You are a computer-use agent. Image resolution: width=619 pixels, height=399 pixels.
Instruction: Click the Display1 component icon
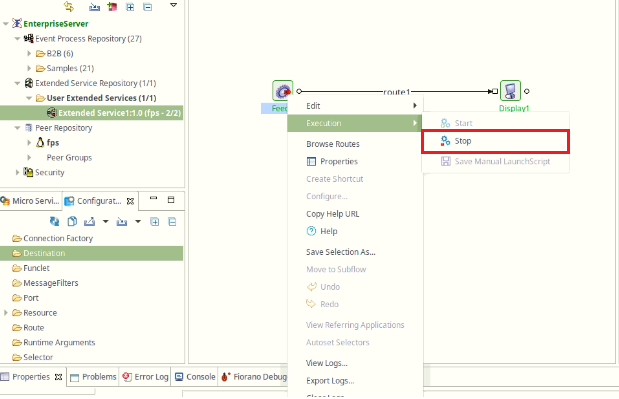coord(510,91)
